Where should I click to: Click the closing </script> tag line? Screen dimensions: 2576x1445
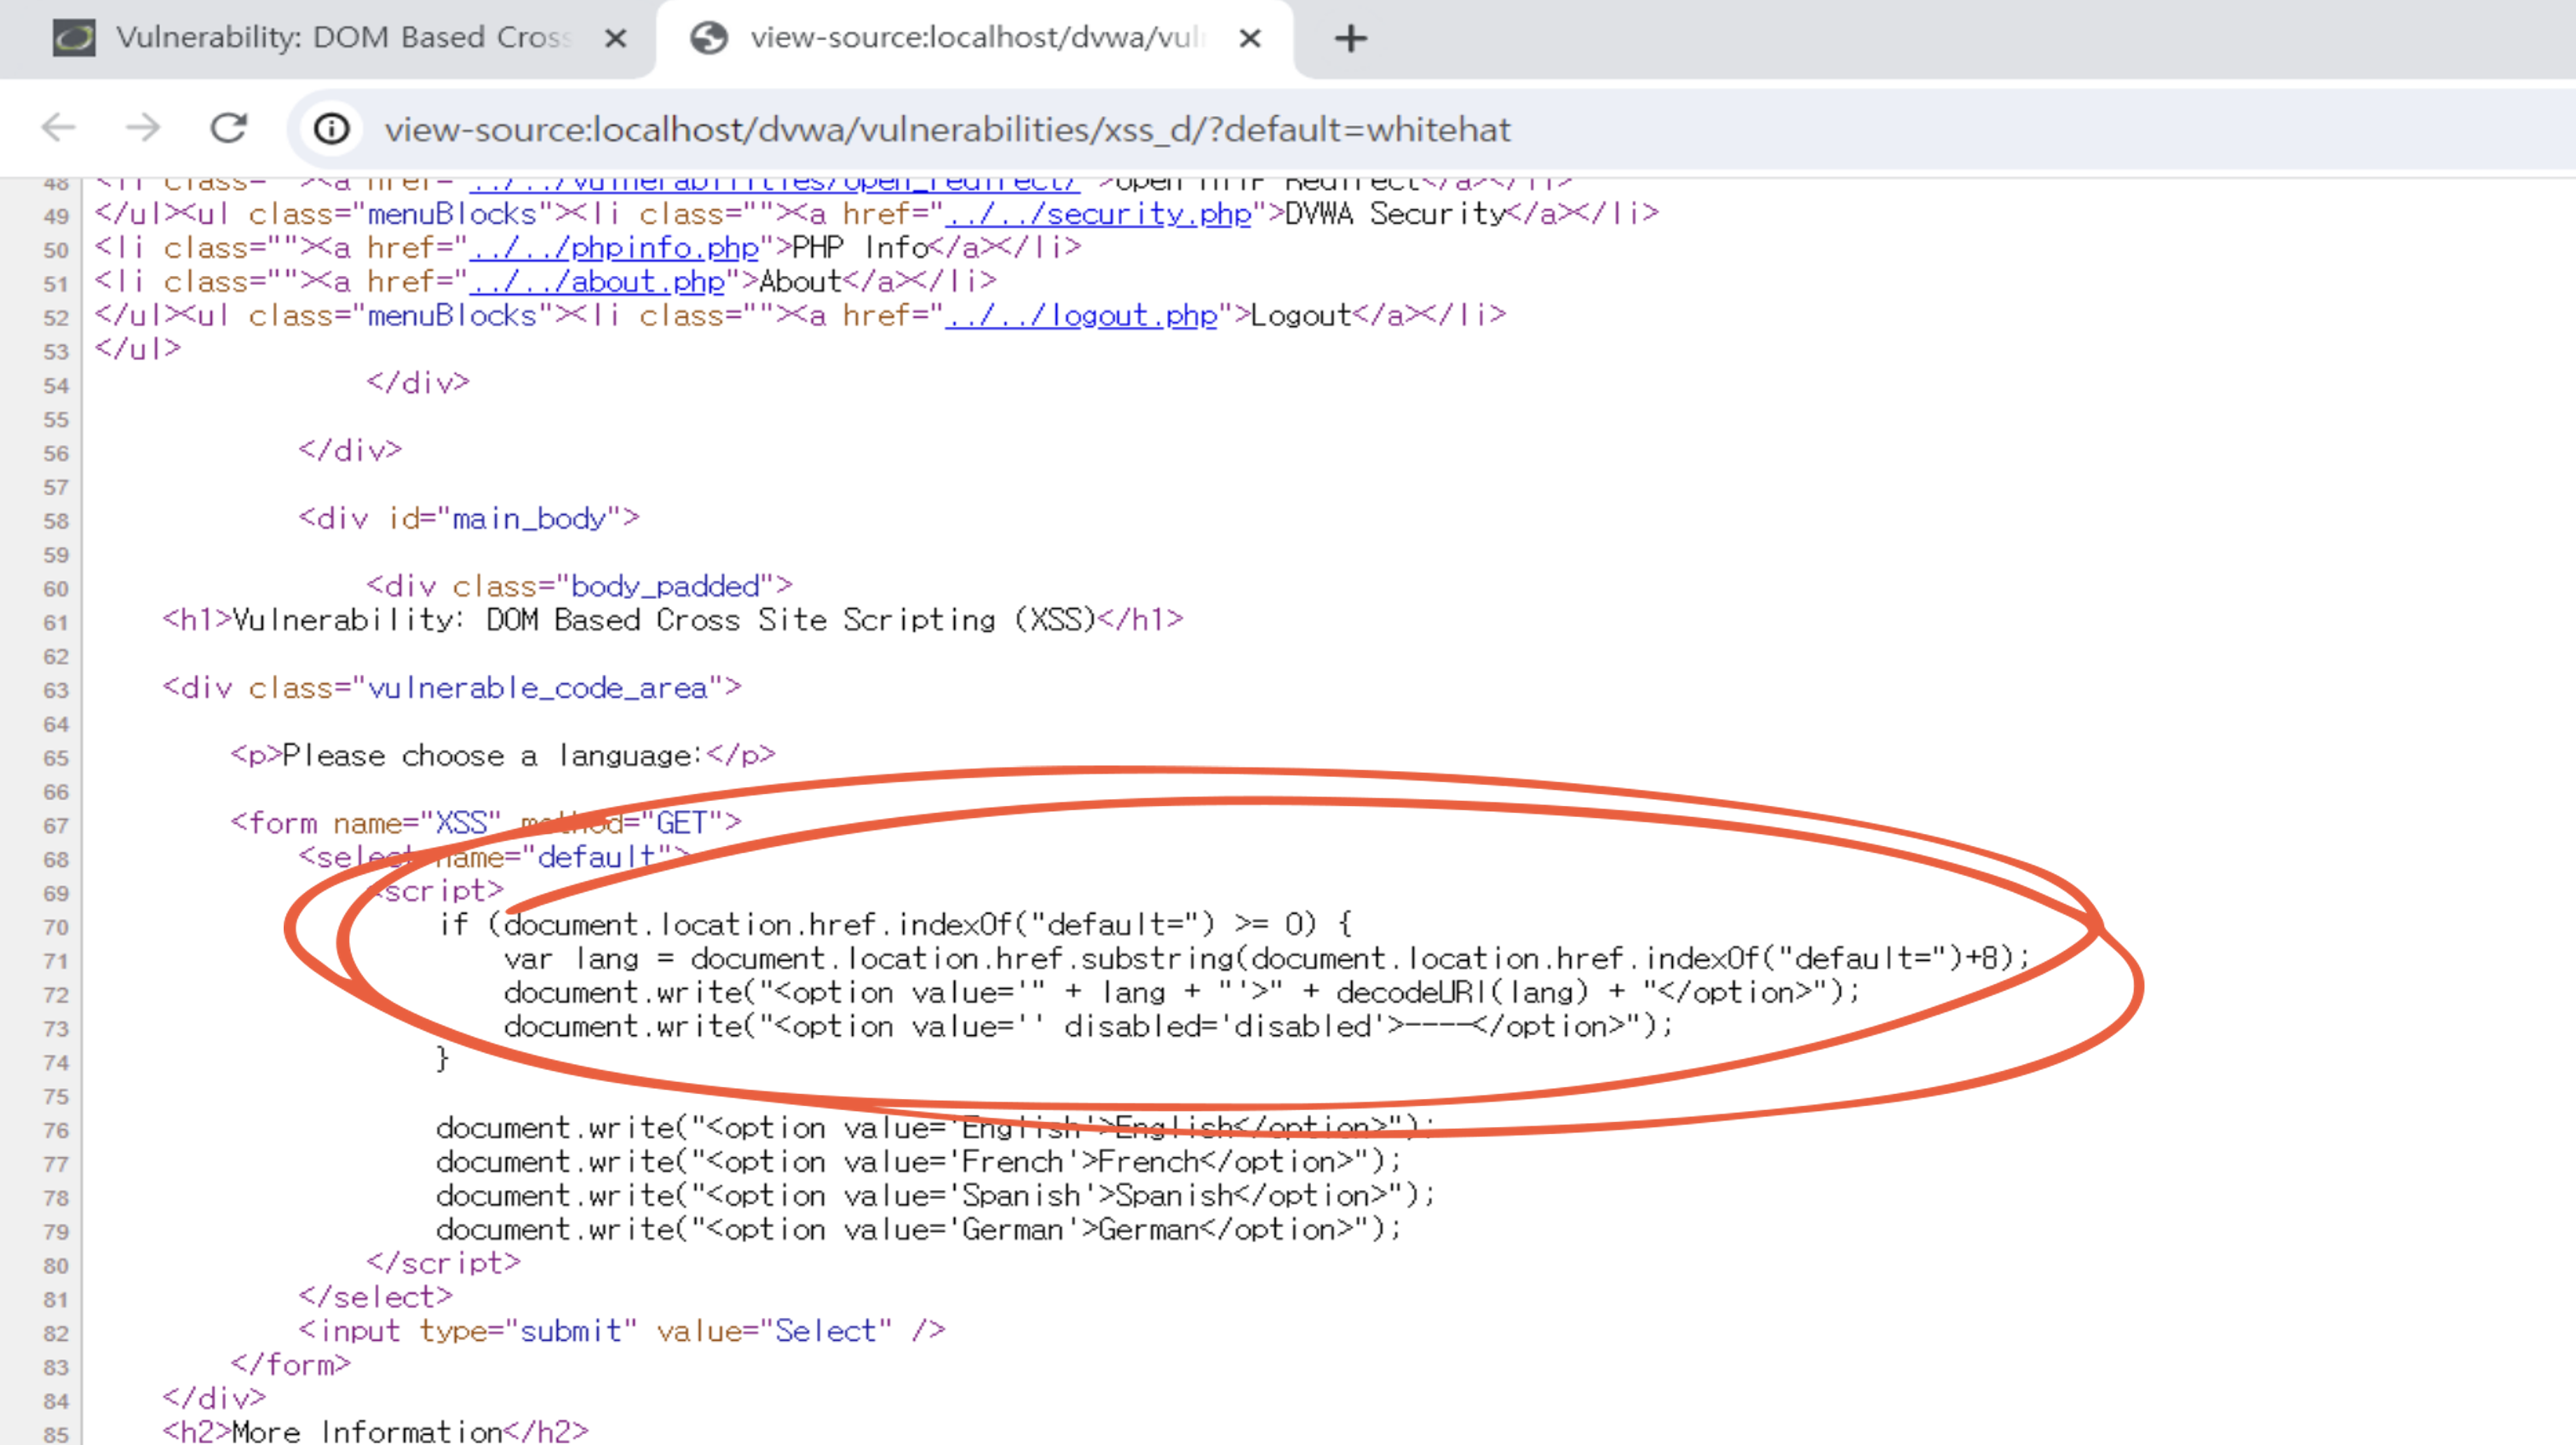tap(443, 1264)
